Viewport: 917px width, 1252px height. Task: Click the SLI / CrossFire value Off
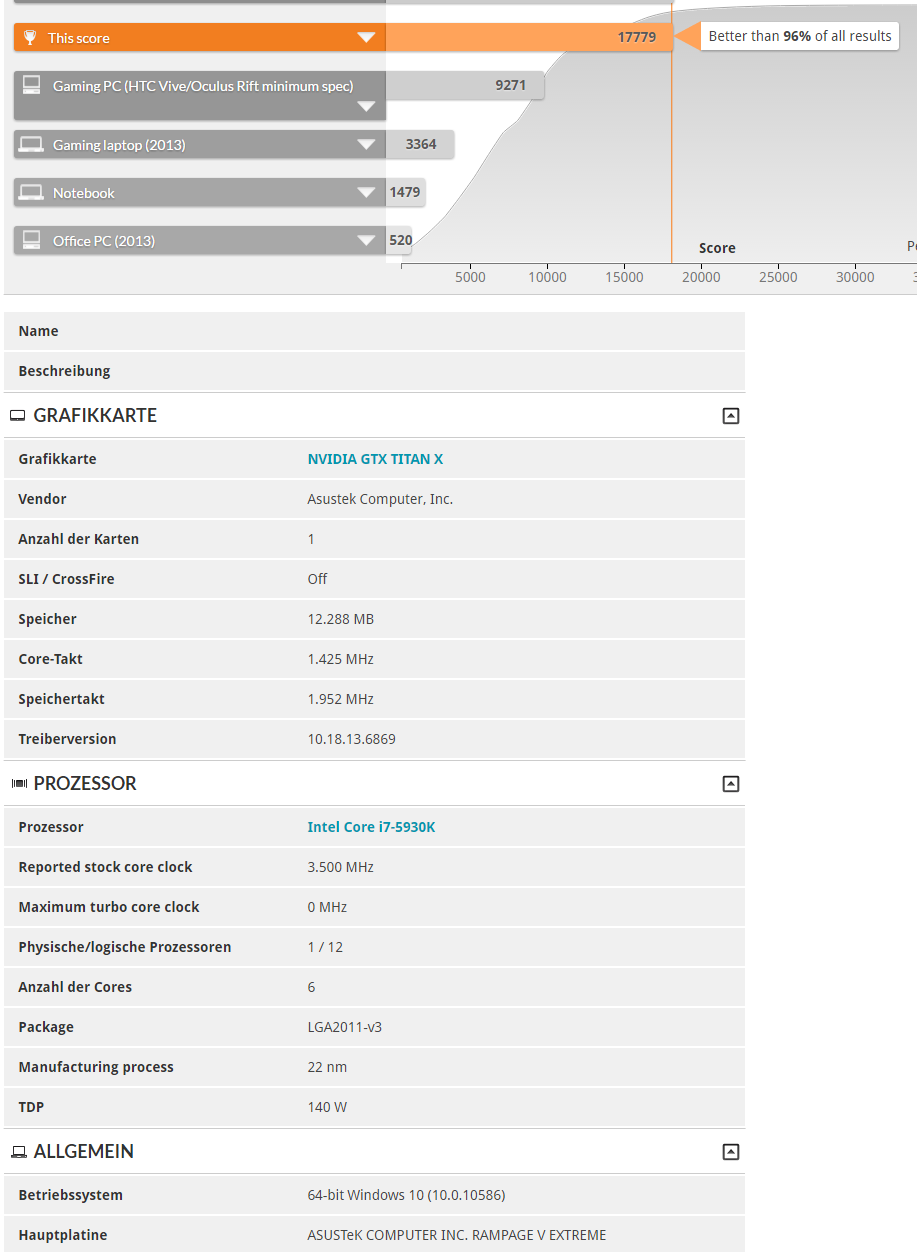pos(317,579)
